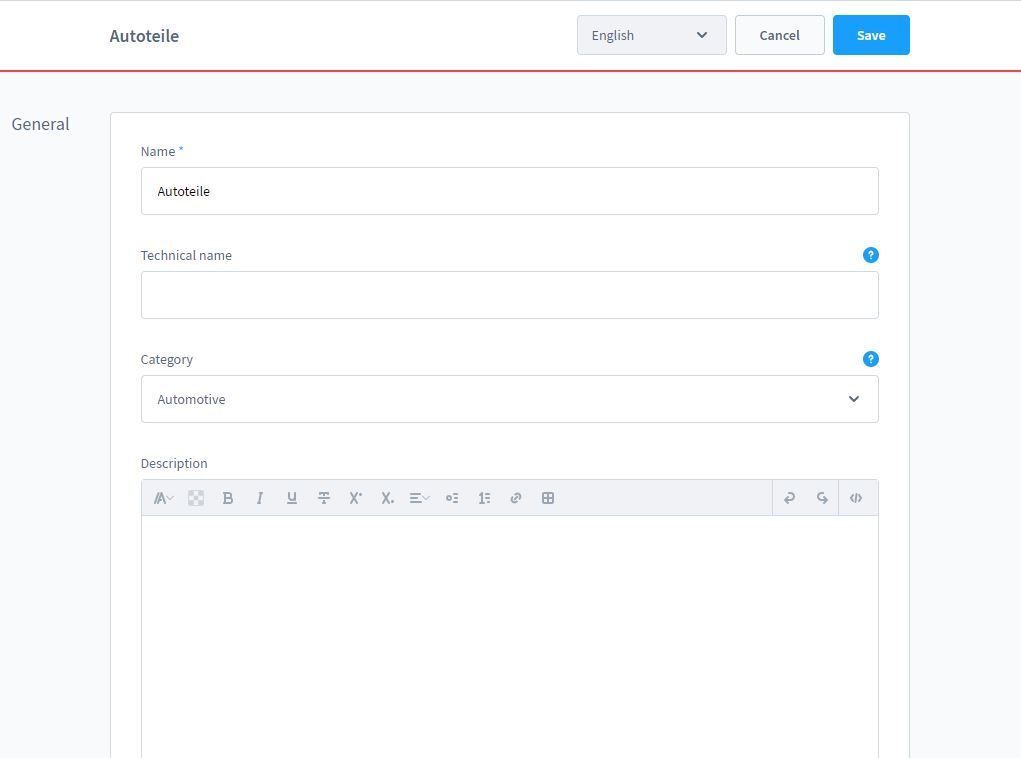Apply italic formatting in description toolbar
The width and height of the screenshot is (1021, 758).
[259, 498]
